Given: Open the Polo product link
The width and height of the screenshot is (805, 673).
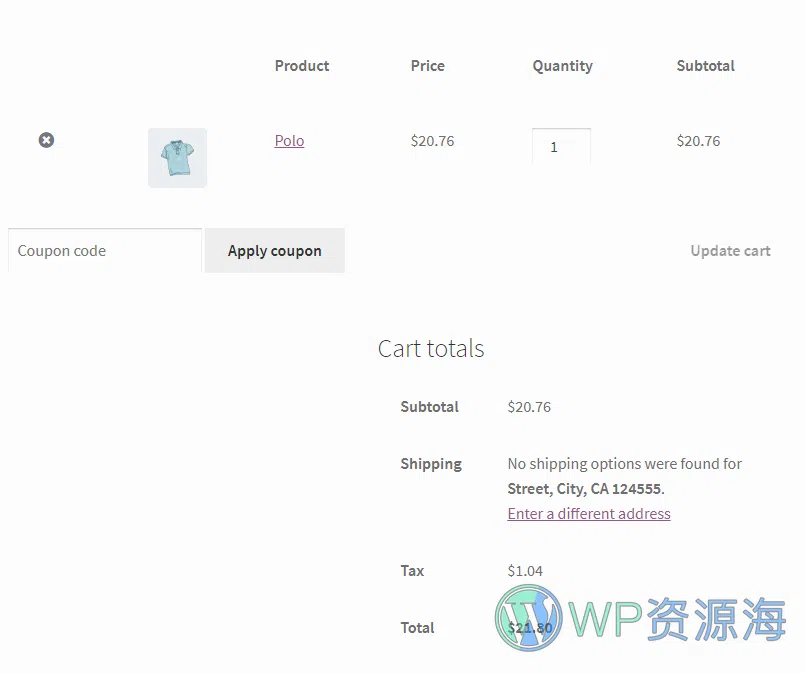Looking at the screenshot, I should pos(289,141).
